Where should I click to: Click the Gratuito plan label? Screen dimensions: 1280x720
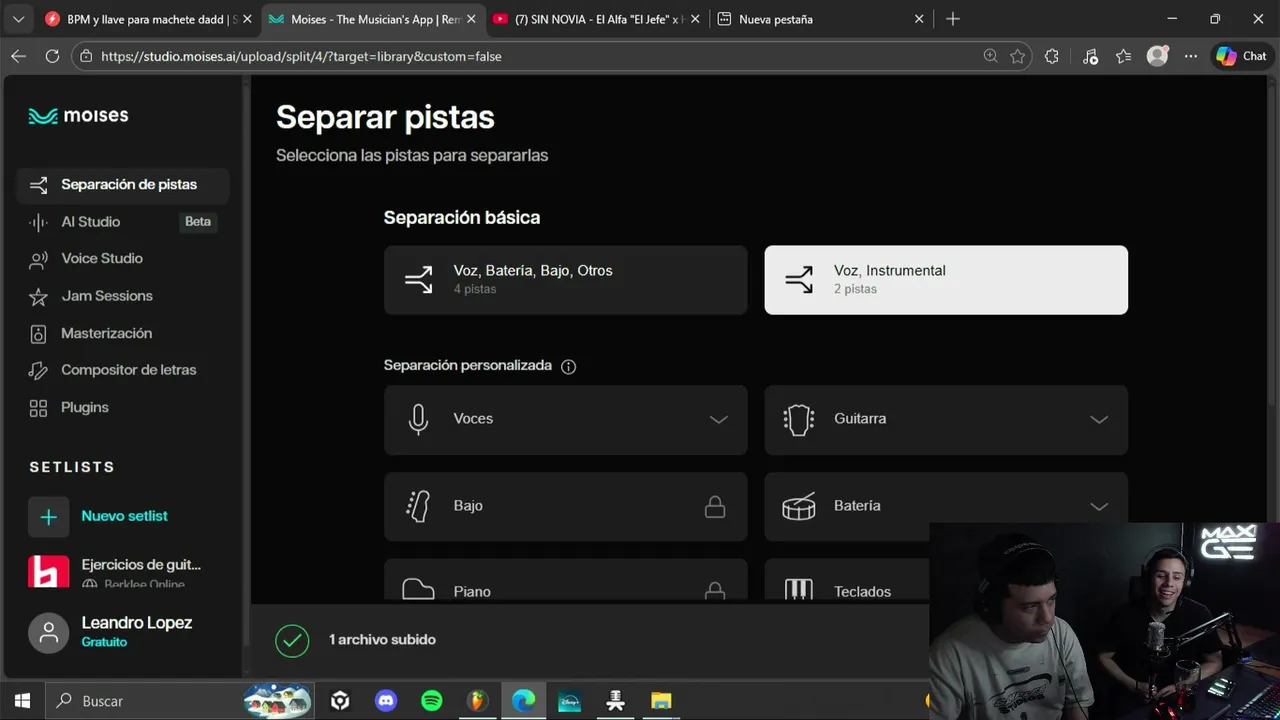click(104, 642)
